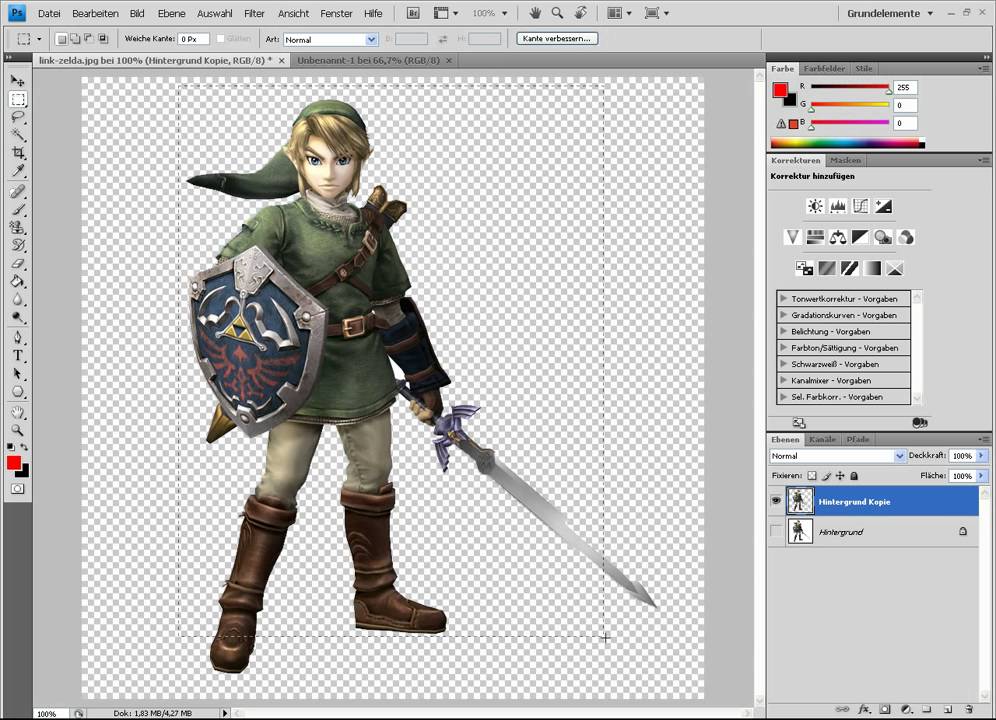
Task: Select the Hand tool in toolbox
Action: (18, 412)
